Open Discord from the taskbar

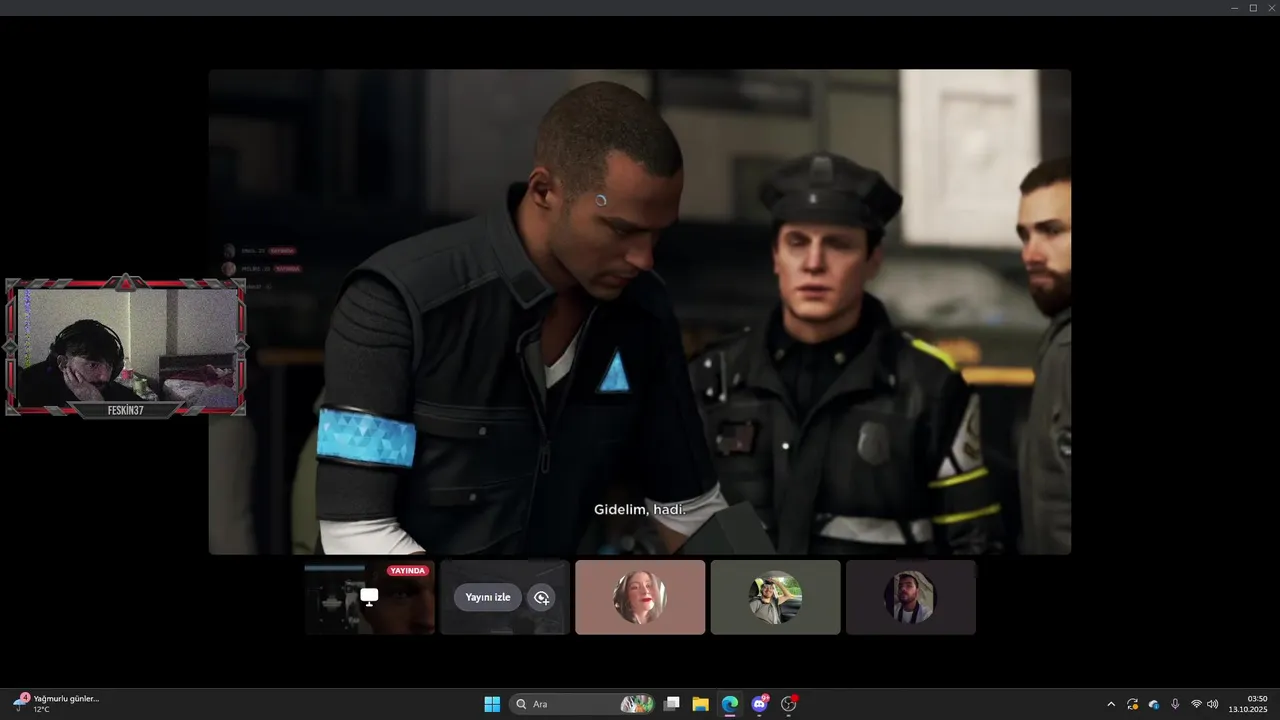759,704
